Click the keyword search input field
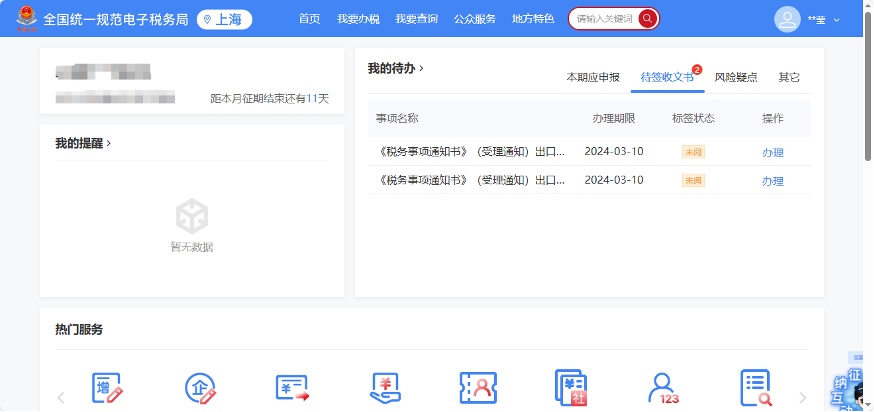 (603, 19)
